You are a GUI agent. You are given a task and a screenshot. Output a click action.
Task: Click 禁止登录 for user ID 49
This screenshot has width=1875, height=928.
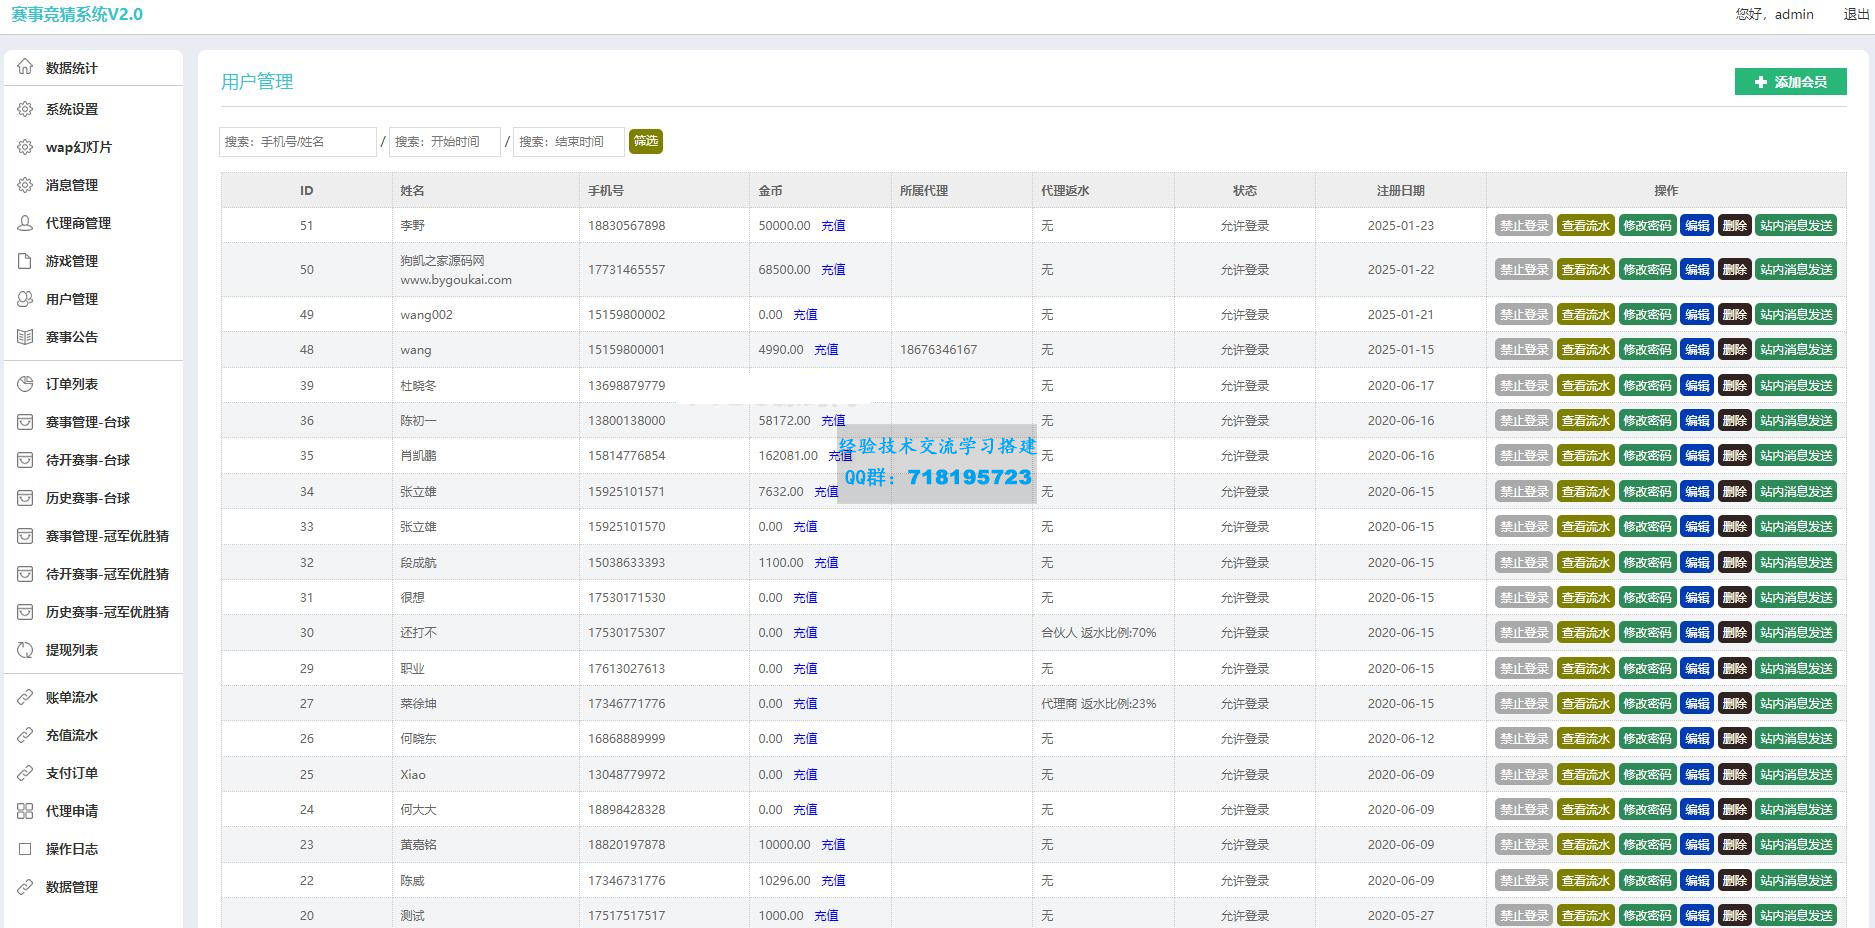(x=1523, y=315)
